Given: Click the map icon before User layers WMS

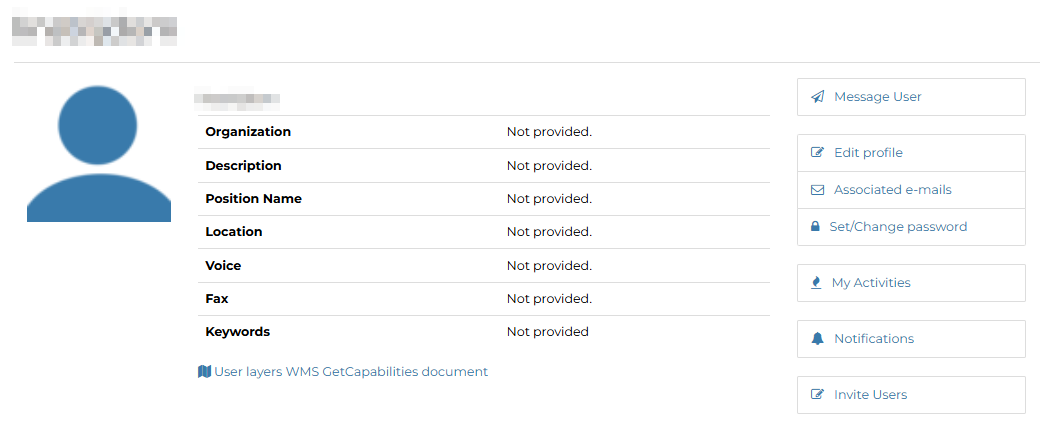Looking at the screenshot, I should [x=204, y=371].
